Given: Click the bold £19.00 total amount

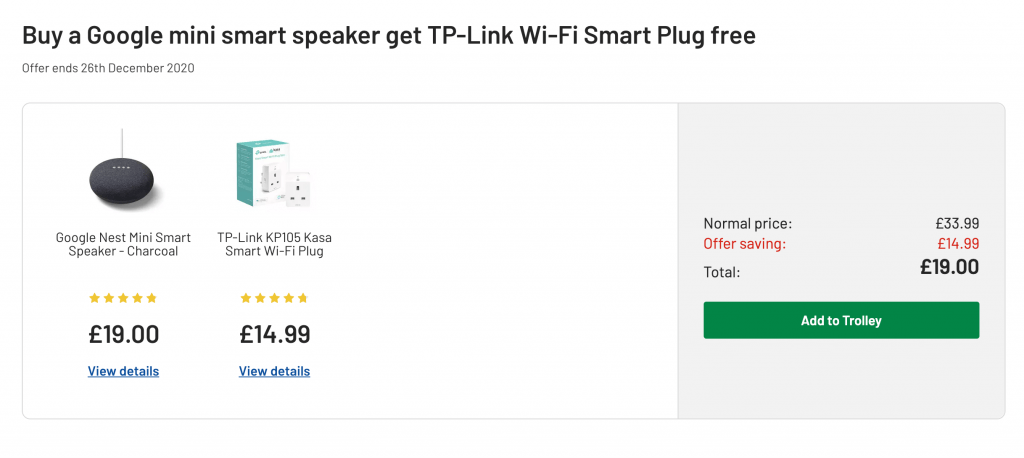Looking at the screenshot, I should pos(950,267).
